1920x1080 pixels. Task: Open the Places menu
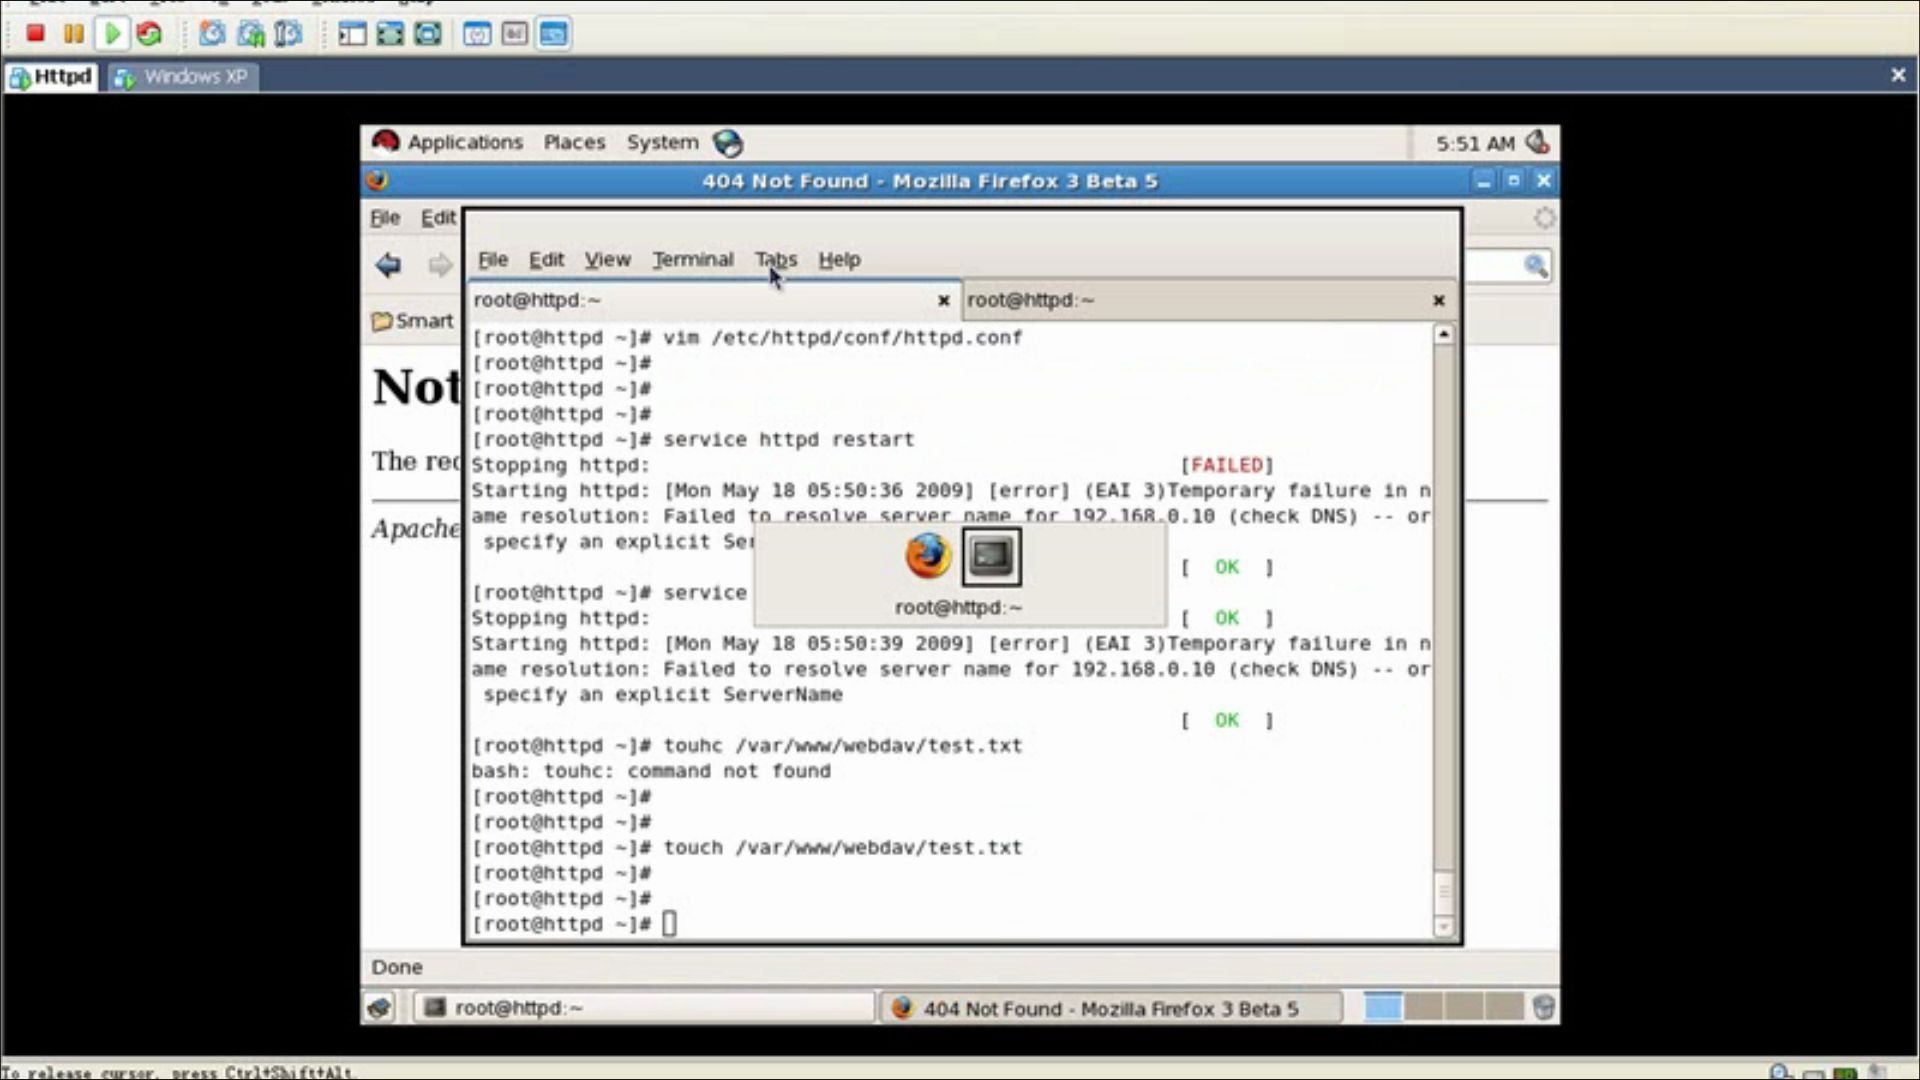point(574,142)
